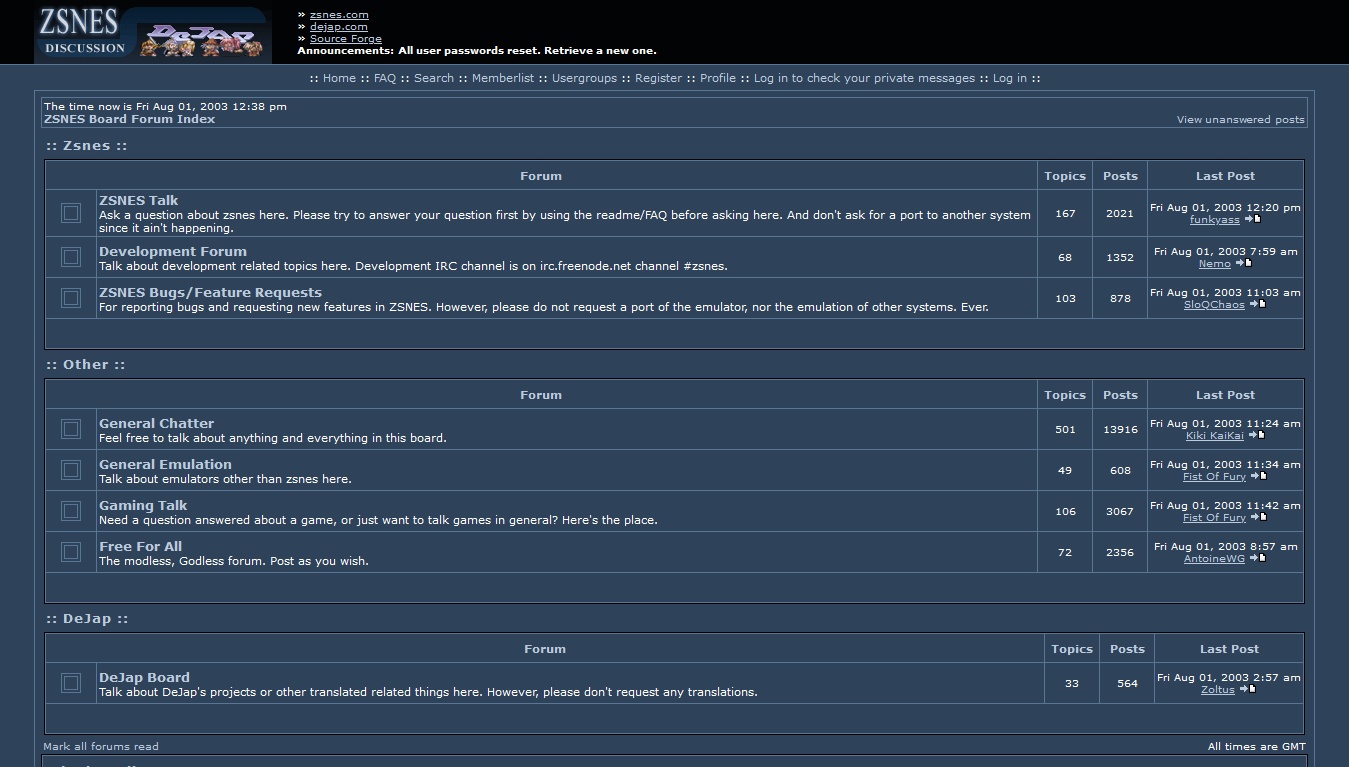Click the folder icon beside ZSNES Talk
This screenshot has width=1349, height=767.
click(x=71, y=213)
